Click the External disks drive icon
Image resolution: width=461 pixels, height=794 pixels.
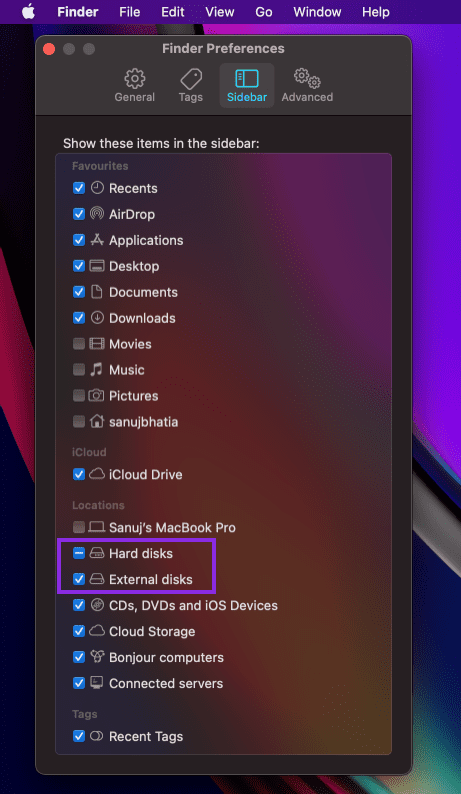coord(97,579)
